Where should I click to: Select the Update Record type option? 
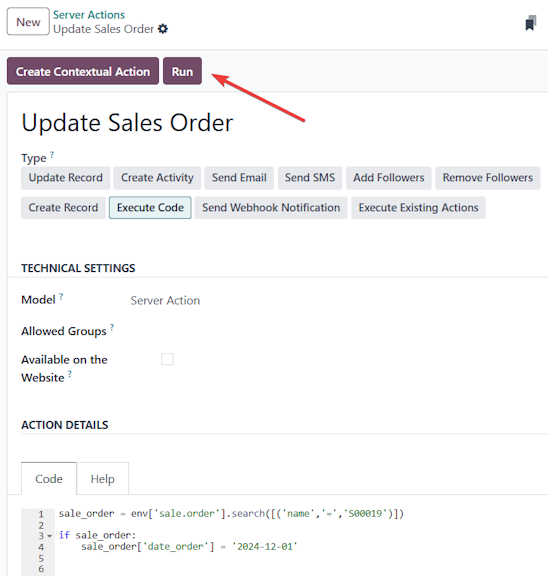click(65, 178)
